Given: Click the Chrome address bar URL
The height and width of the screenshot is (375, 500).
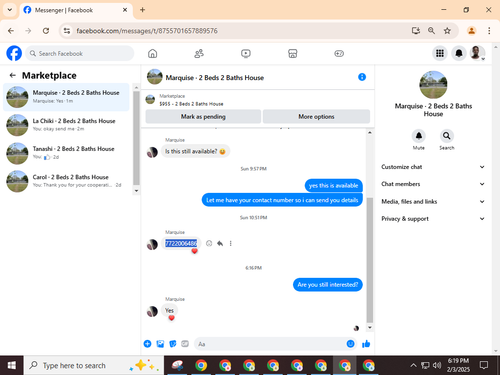Looking at the screenshot, I should (147, 31).
